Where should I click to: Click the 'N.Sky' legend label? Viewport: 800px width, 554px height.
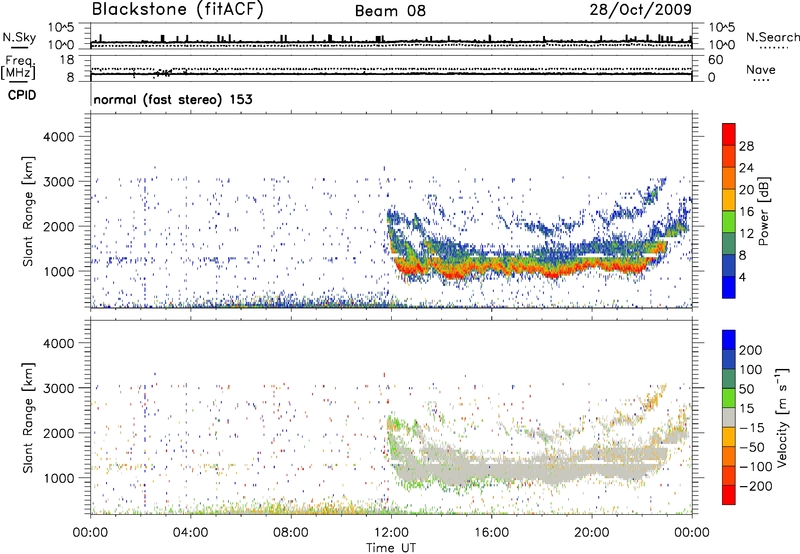point(19,37)
